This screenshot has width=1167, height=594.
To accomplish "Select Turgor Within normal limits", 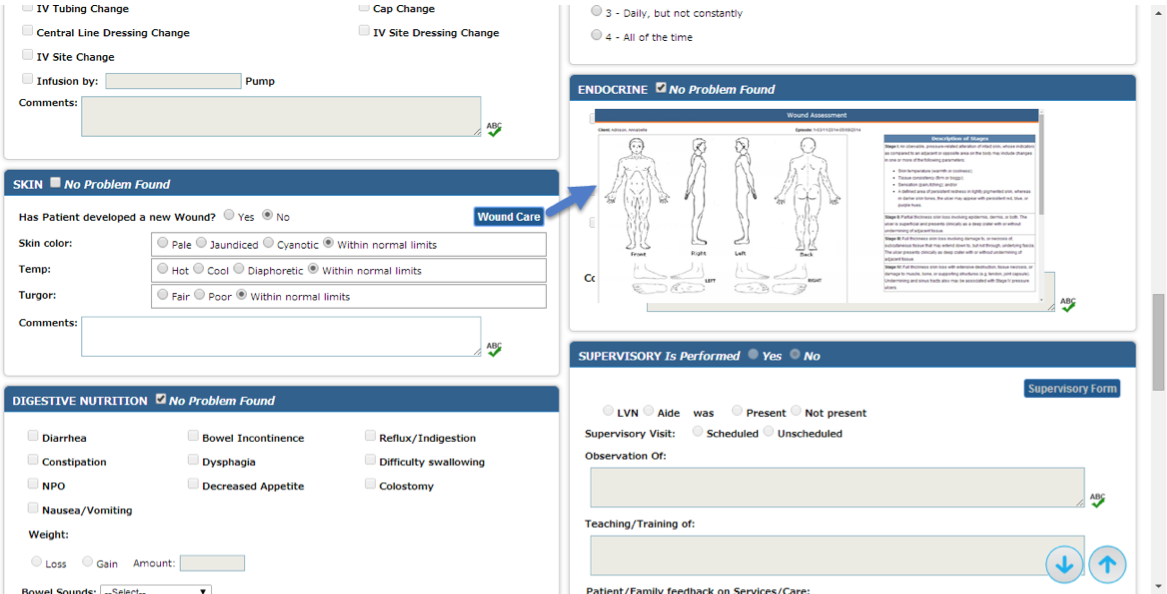I will coord(241,296).
